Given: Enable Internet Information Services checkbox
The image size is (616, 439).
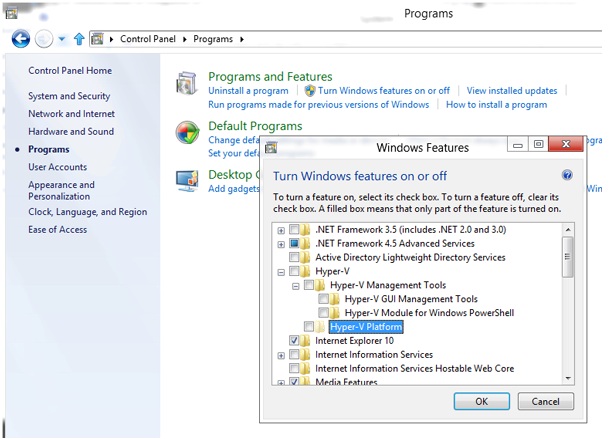Looking at the screenshot, I should tap(294, 355).
